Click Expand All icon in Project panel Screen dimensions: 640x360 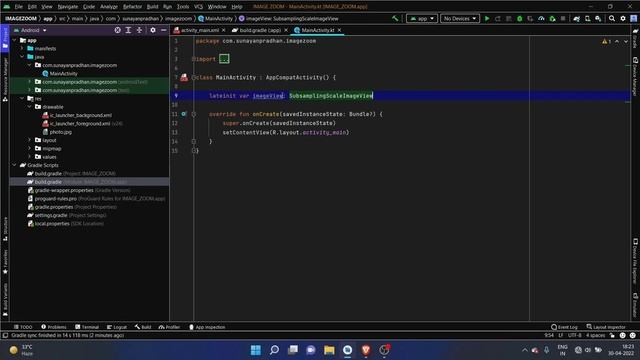click(128, 30)
